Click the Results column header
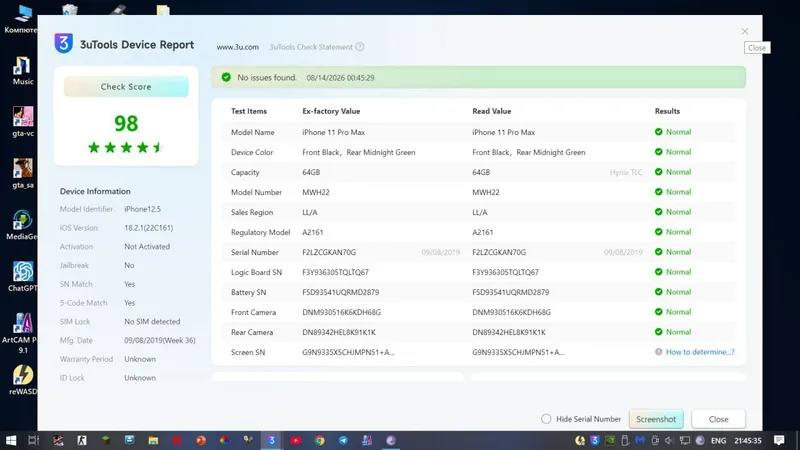Viewport: 800px width, 450px height. 667,111
